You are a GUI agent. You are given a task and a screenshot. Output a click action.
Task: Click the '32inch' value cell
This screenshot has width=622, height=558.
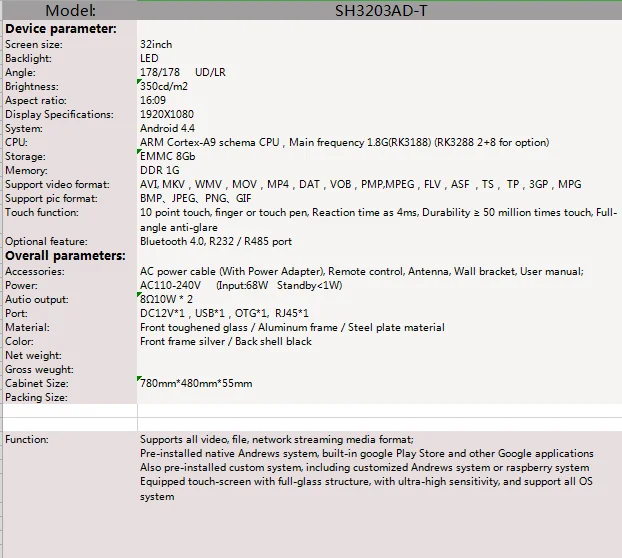(x=156, y=45)
